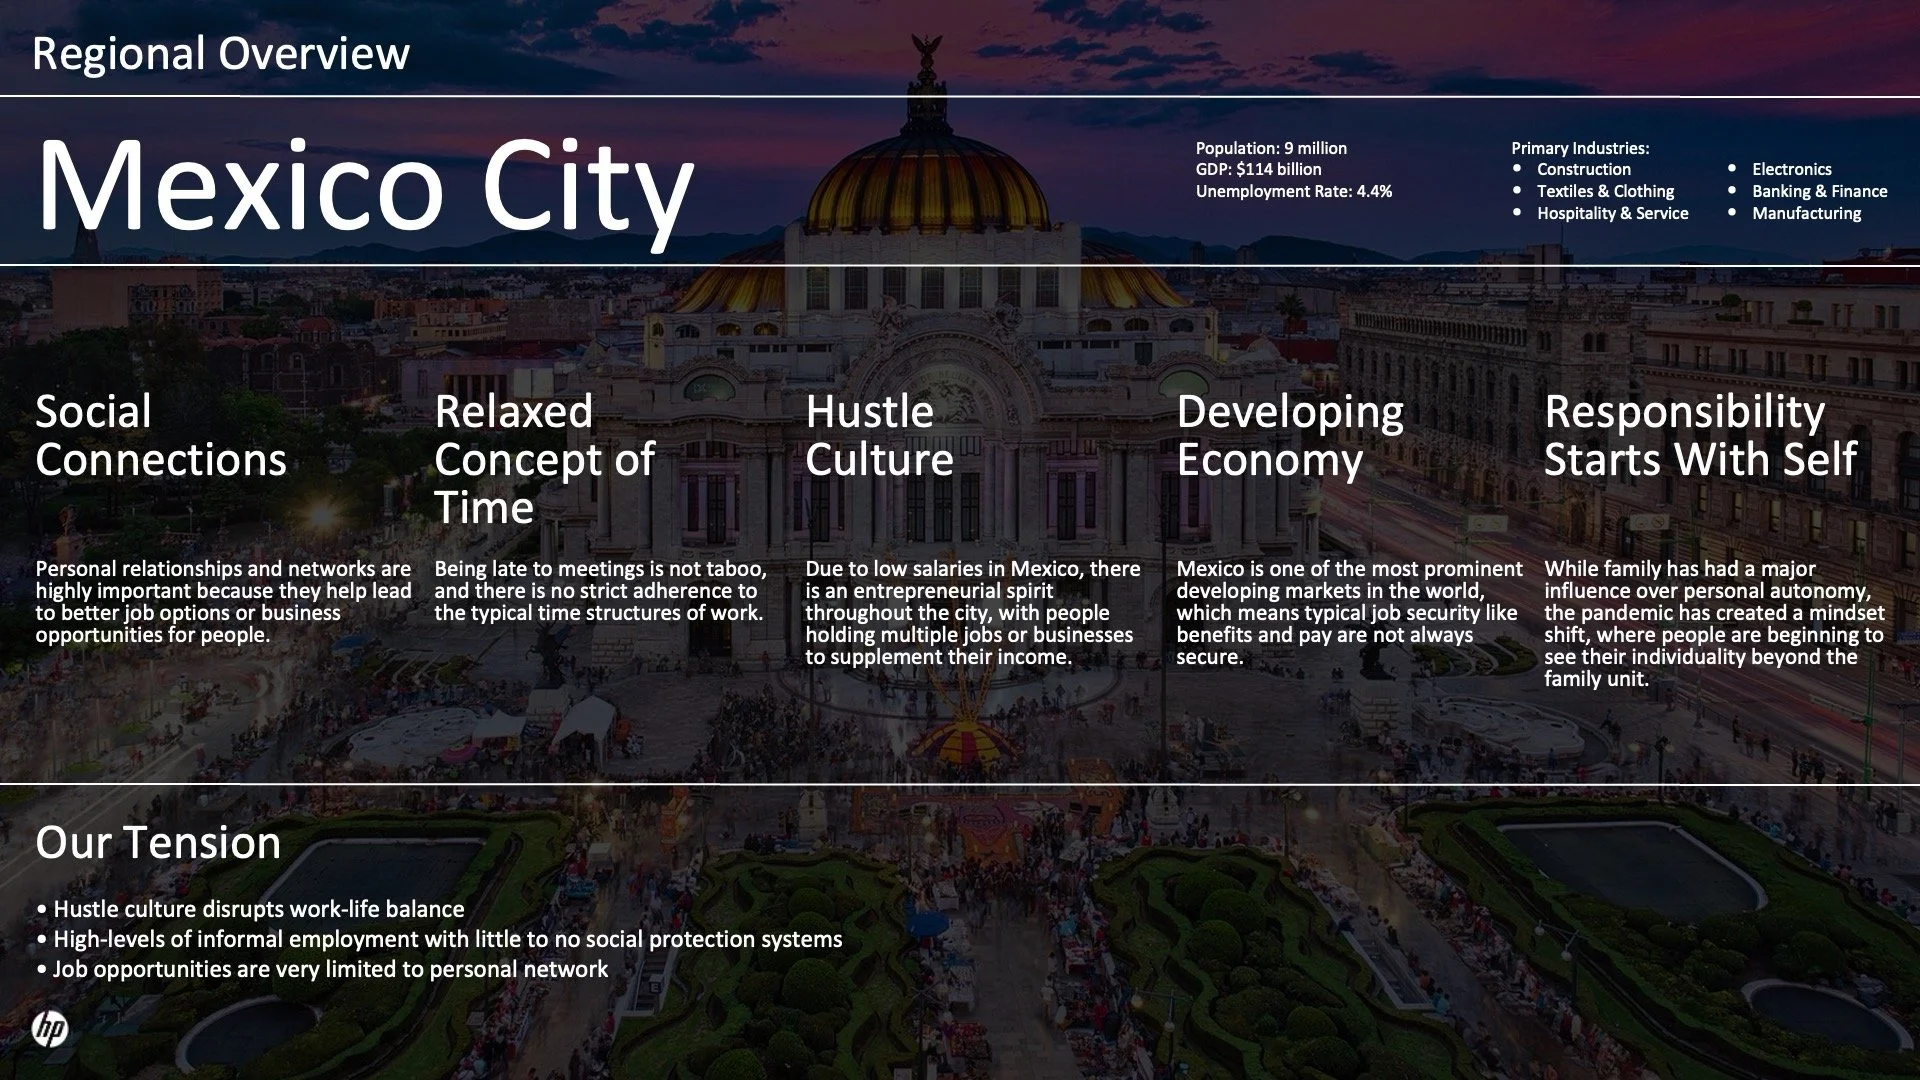Screen dimensions: 1920x1080
Task: Click Responsibility Starts With Self heading
Action: 1699,436
